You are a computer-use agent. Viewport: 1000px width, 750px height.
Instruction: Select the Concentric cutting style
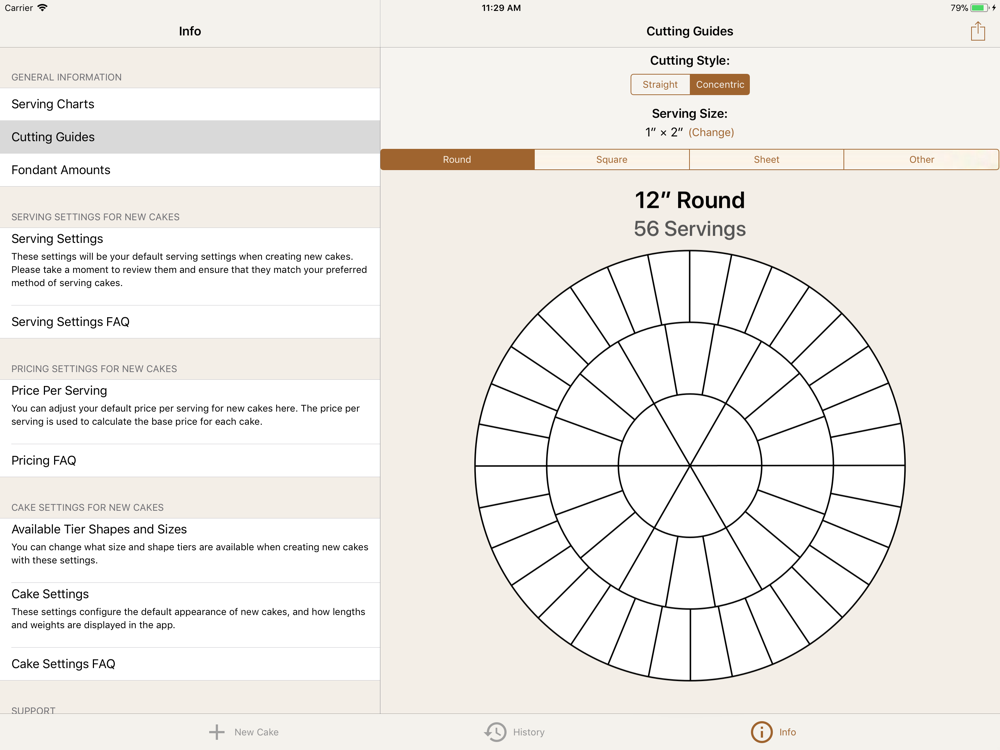tap(719, 84)
